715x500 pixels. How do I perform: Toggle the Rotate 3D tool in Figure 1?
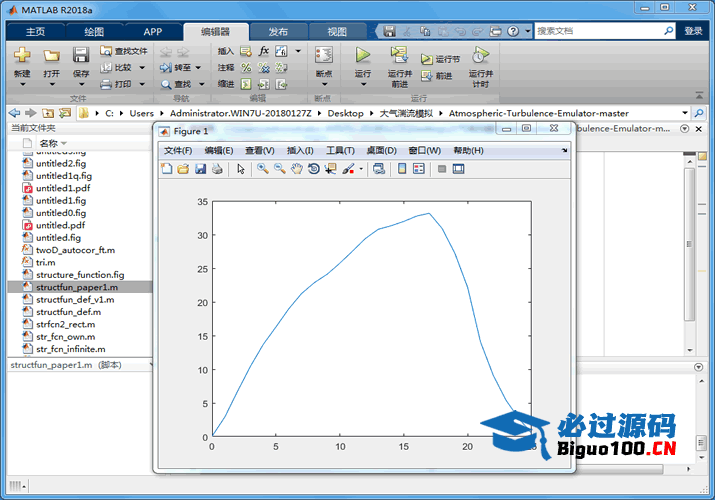coord(314,169)
